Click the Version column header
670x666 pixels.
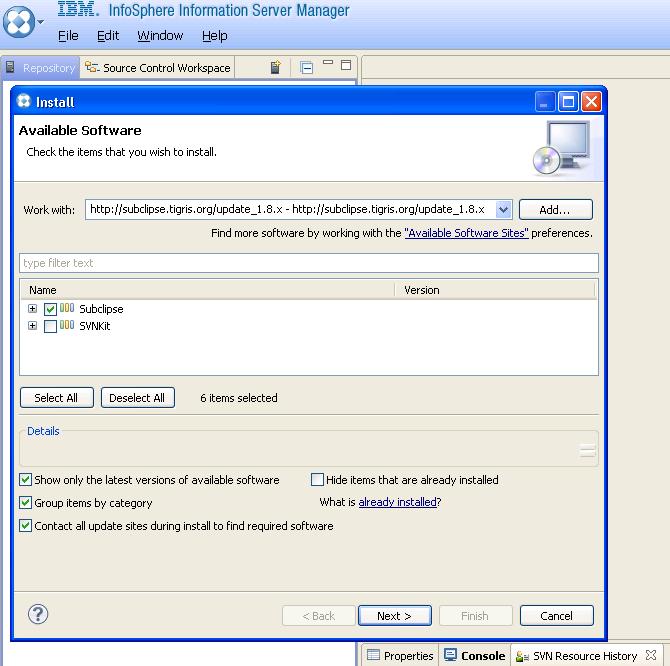(495, 290)
